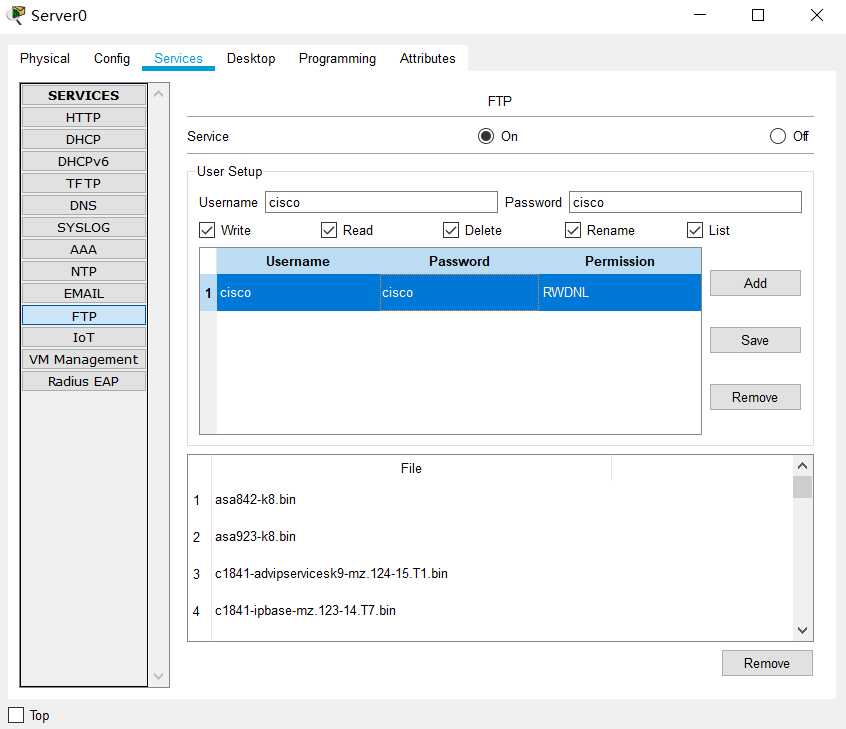This screenshot has width=846, height=729.
Task: Open the AAA service settings
Action: (x=84, y=249)
